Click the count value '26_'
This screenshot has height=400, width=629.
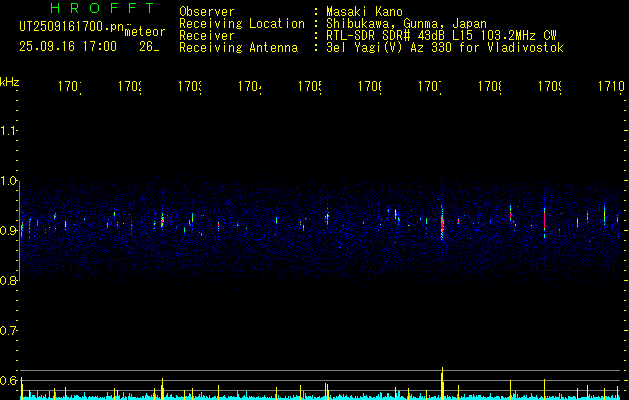click(149, 47)
